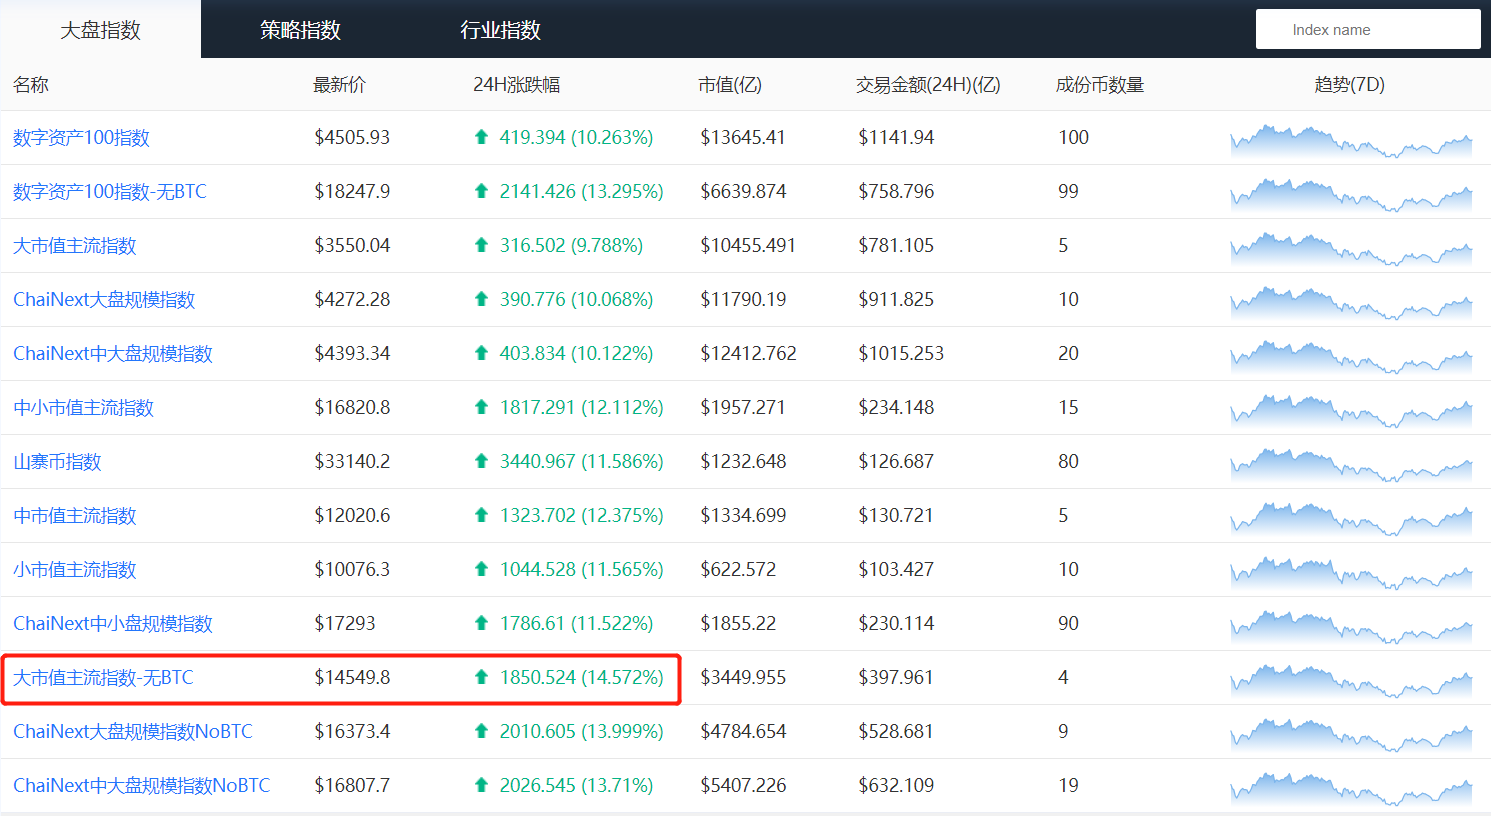Open the 行业指数 tab

tap(500, 30)
